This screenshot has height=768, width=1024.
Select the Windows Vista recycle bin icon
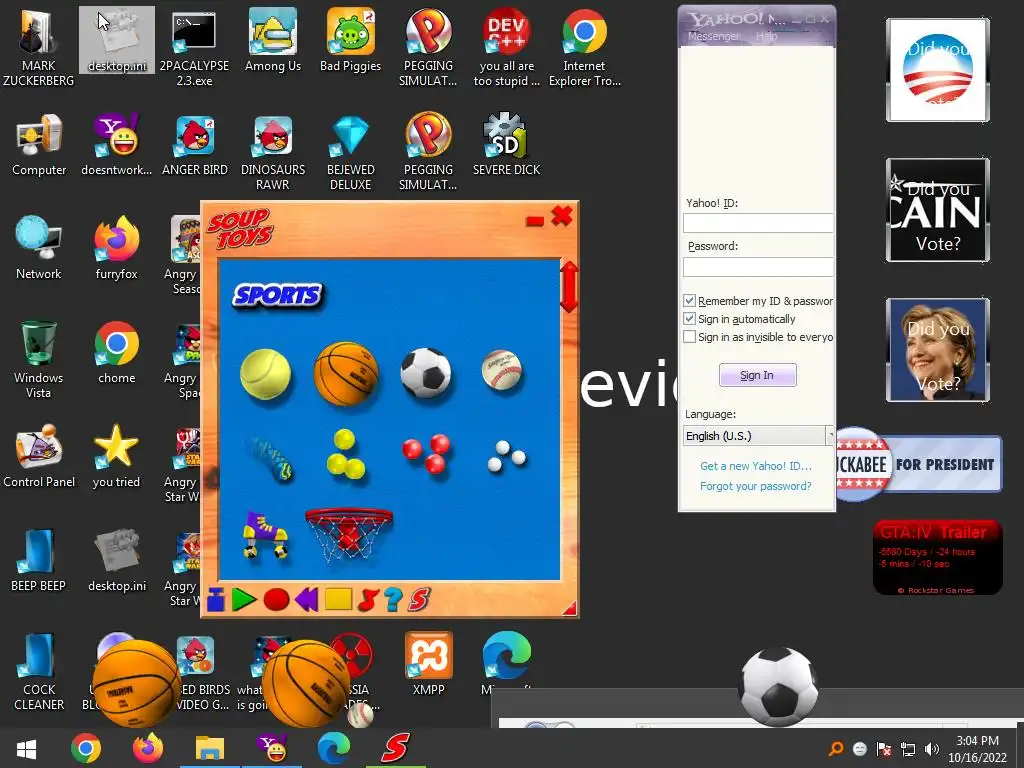pyautogui.click(x=39, y=359)
